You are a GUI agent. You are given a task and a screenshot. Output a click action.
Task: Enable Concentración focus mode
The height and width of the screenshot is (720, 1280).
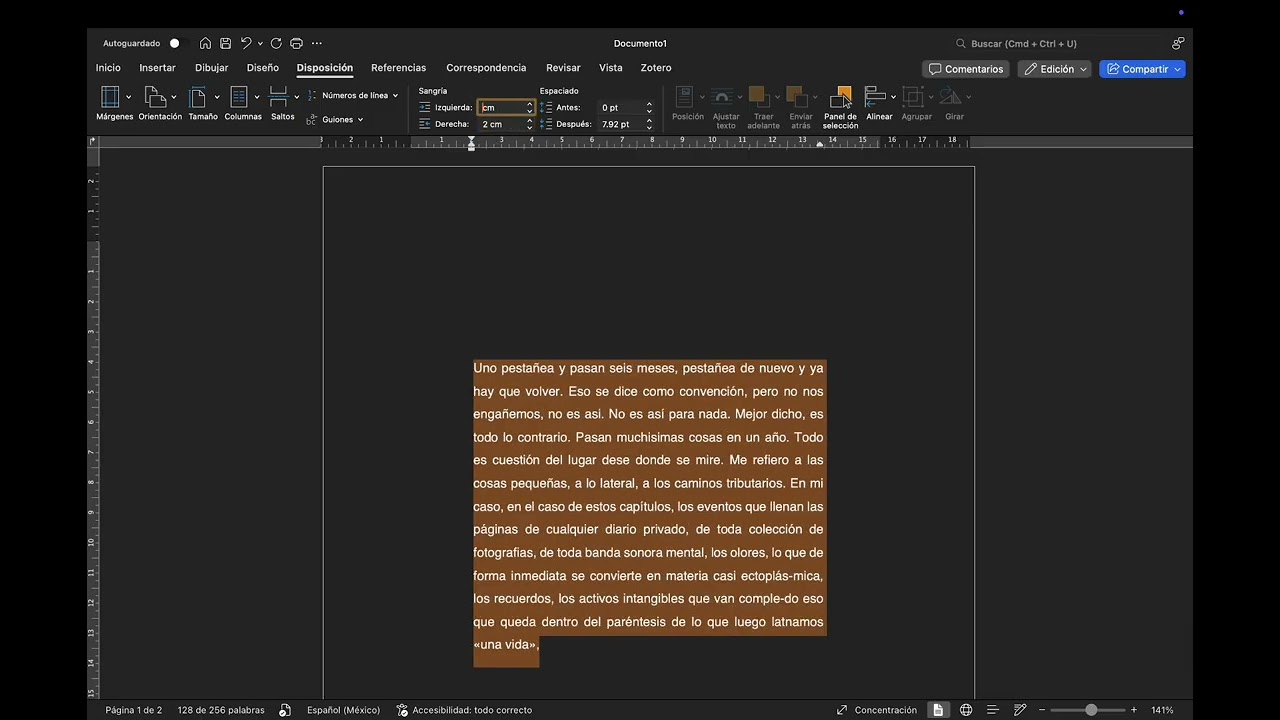(x=877, y=710)
